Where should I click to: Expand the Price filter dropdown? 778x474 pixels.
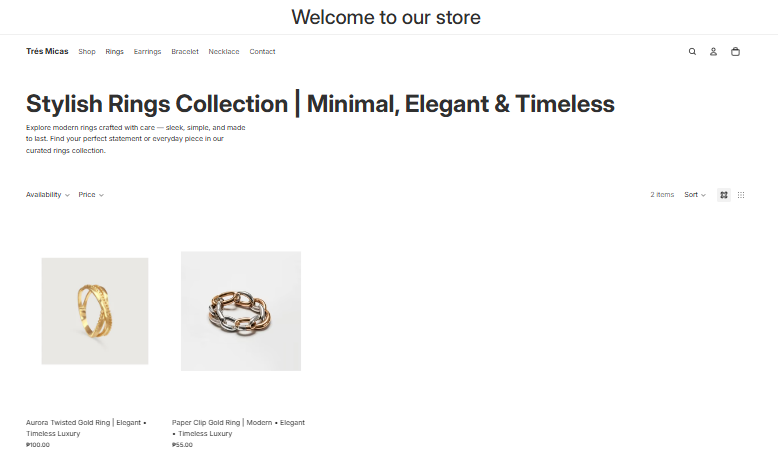[91, 195]
